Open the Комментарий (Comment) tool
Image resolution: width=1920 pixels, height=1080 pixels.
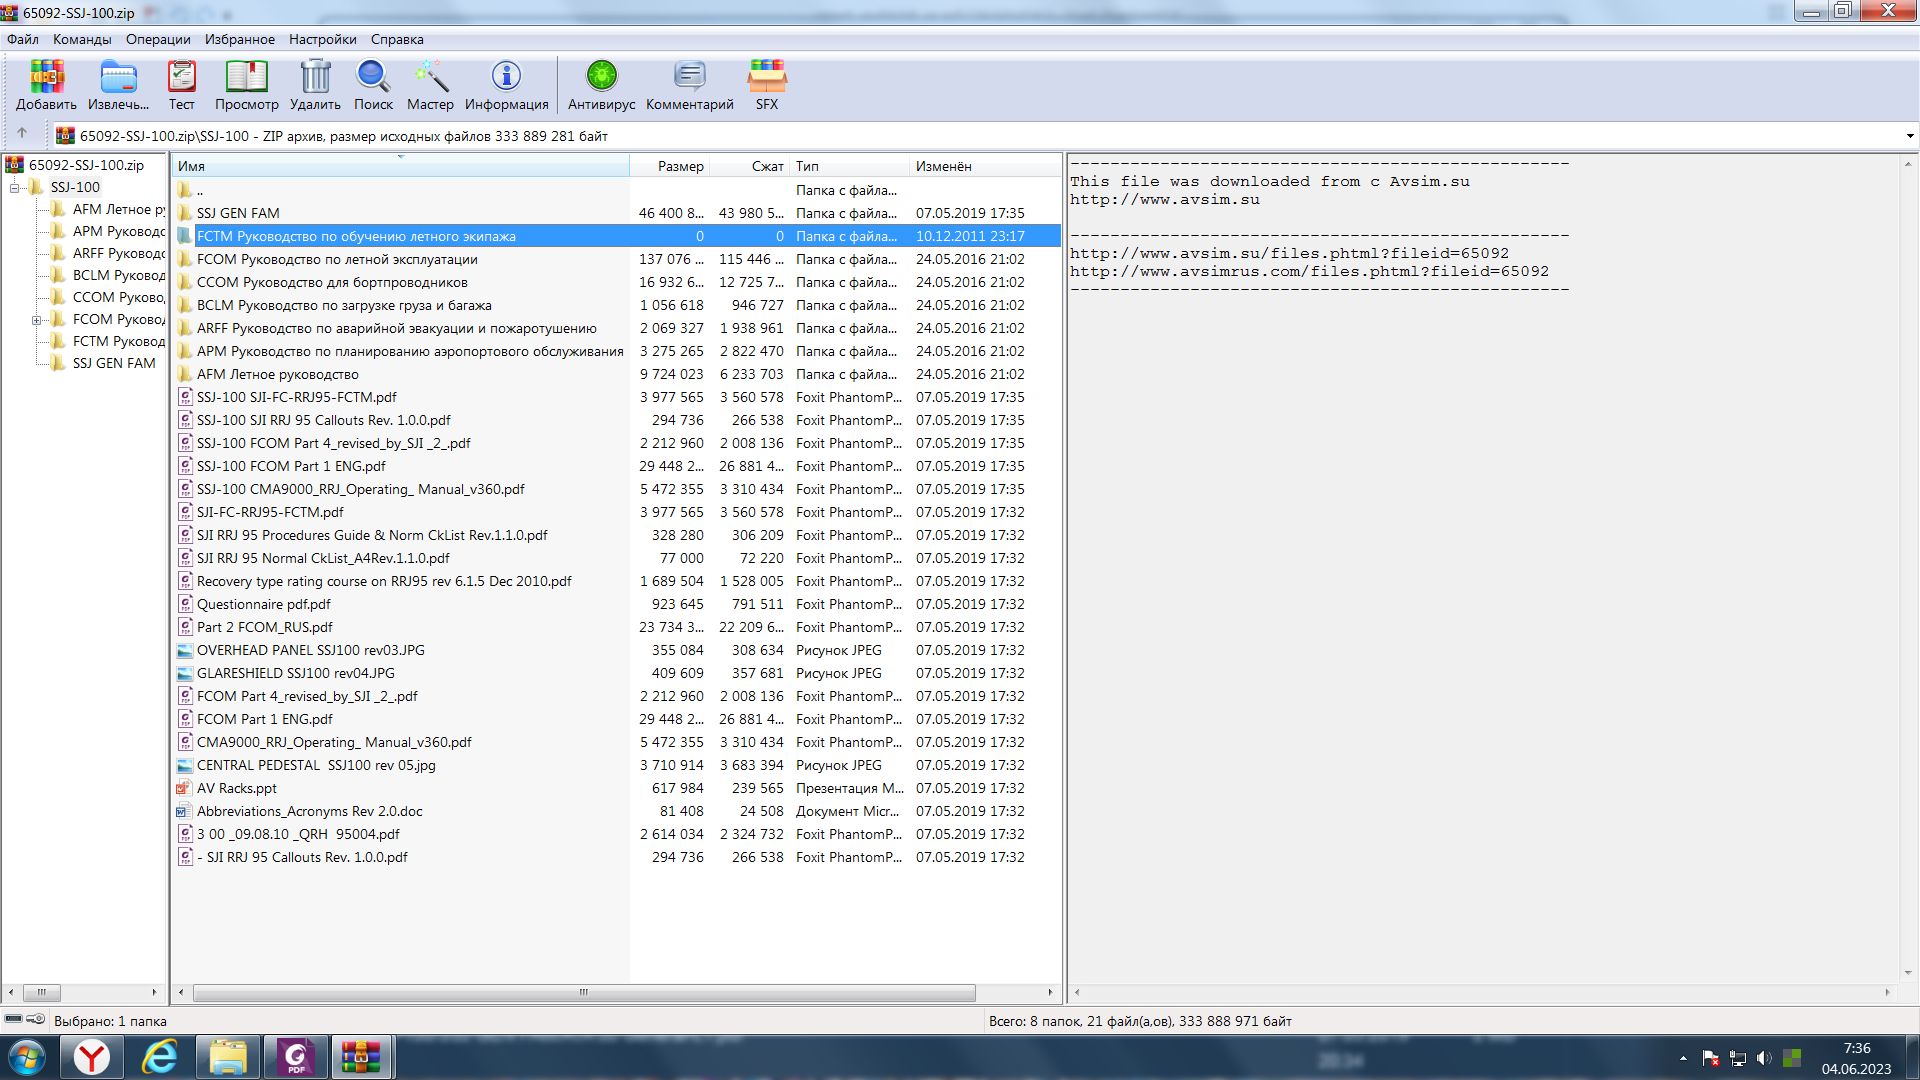pos(689,85)
